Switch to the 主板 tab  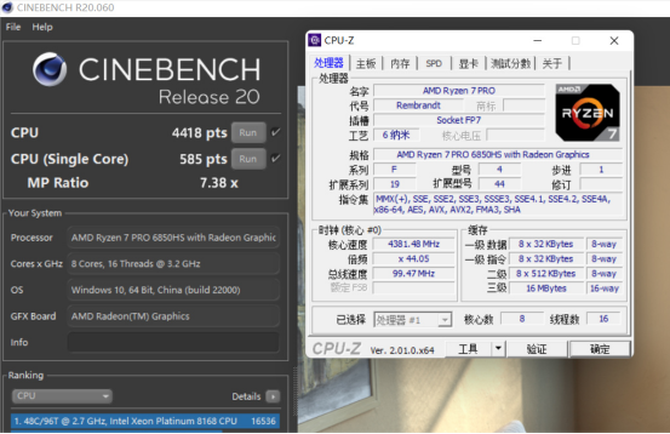tap(366, 64)
